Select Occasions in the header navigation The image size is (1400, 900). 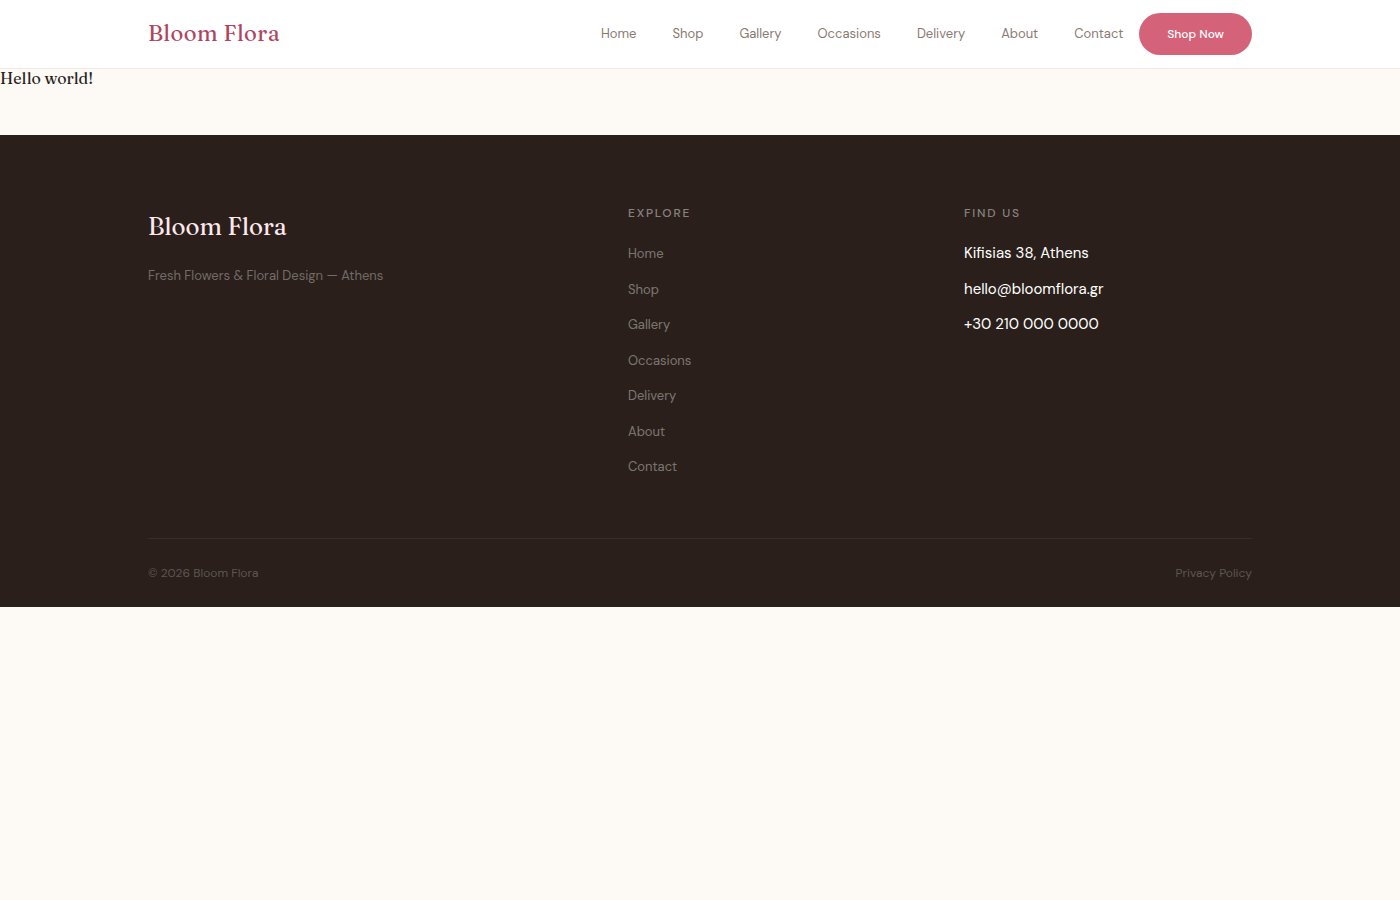[x=848, y=33]
